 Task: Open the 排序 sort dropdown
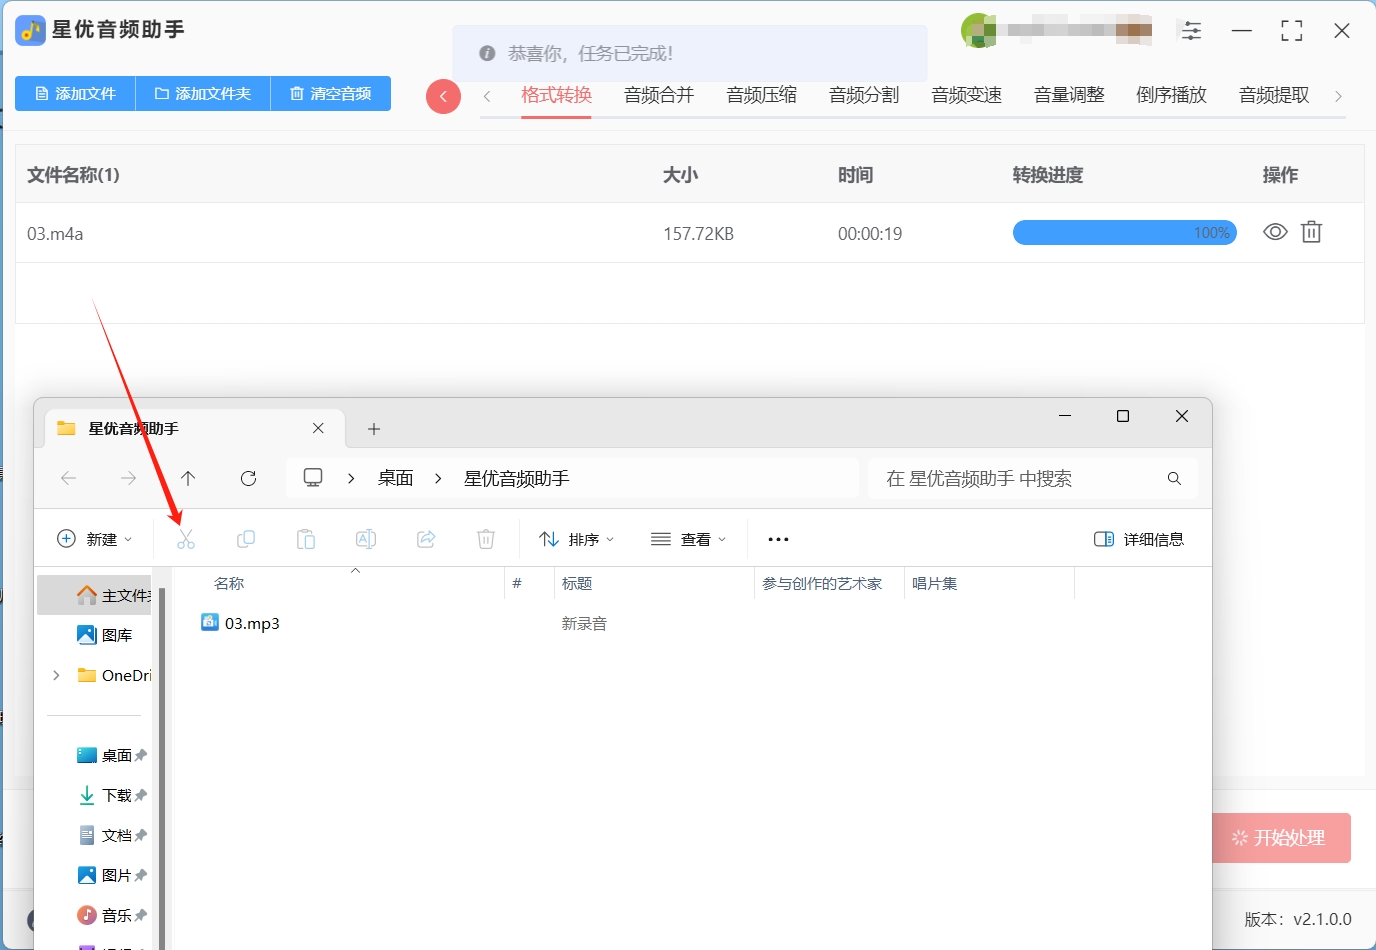577,539
